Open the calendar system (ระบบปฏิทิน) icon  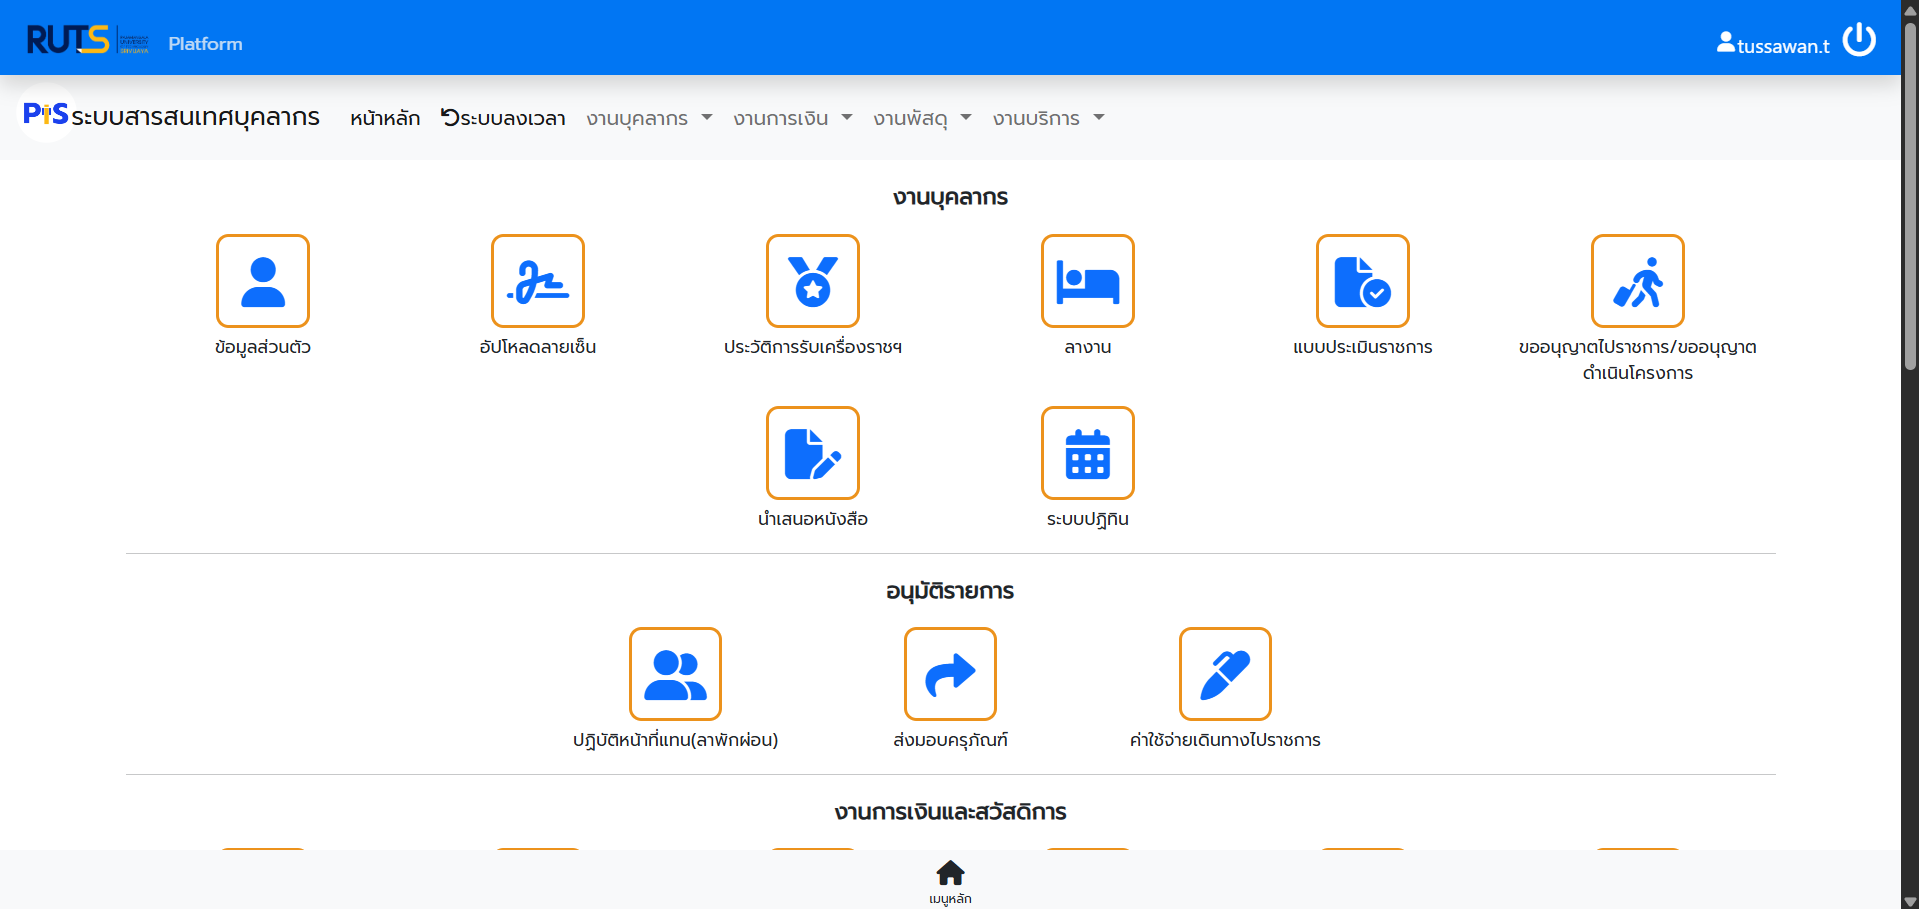(1087, 453)
